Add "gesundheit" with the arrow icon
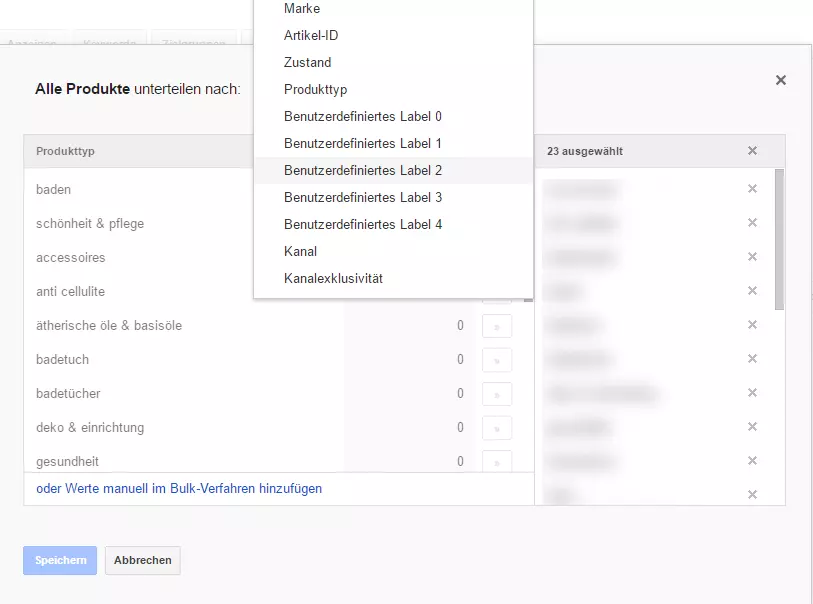Viewport: 813px width, 604px height. point(497,461)
